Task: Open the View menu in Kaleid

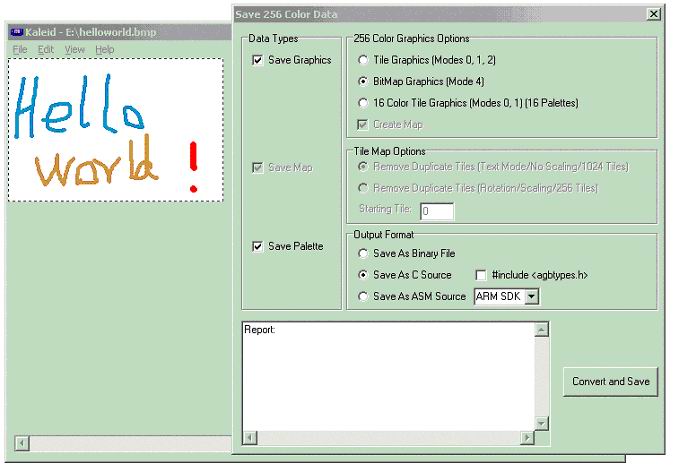Action: (75, 50)
